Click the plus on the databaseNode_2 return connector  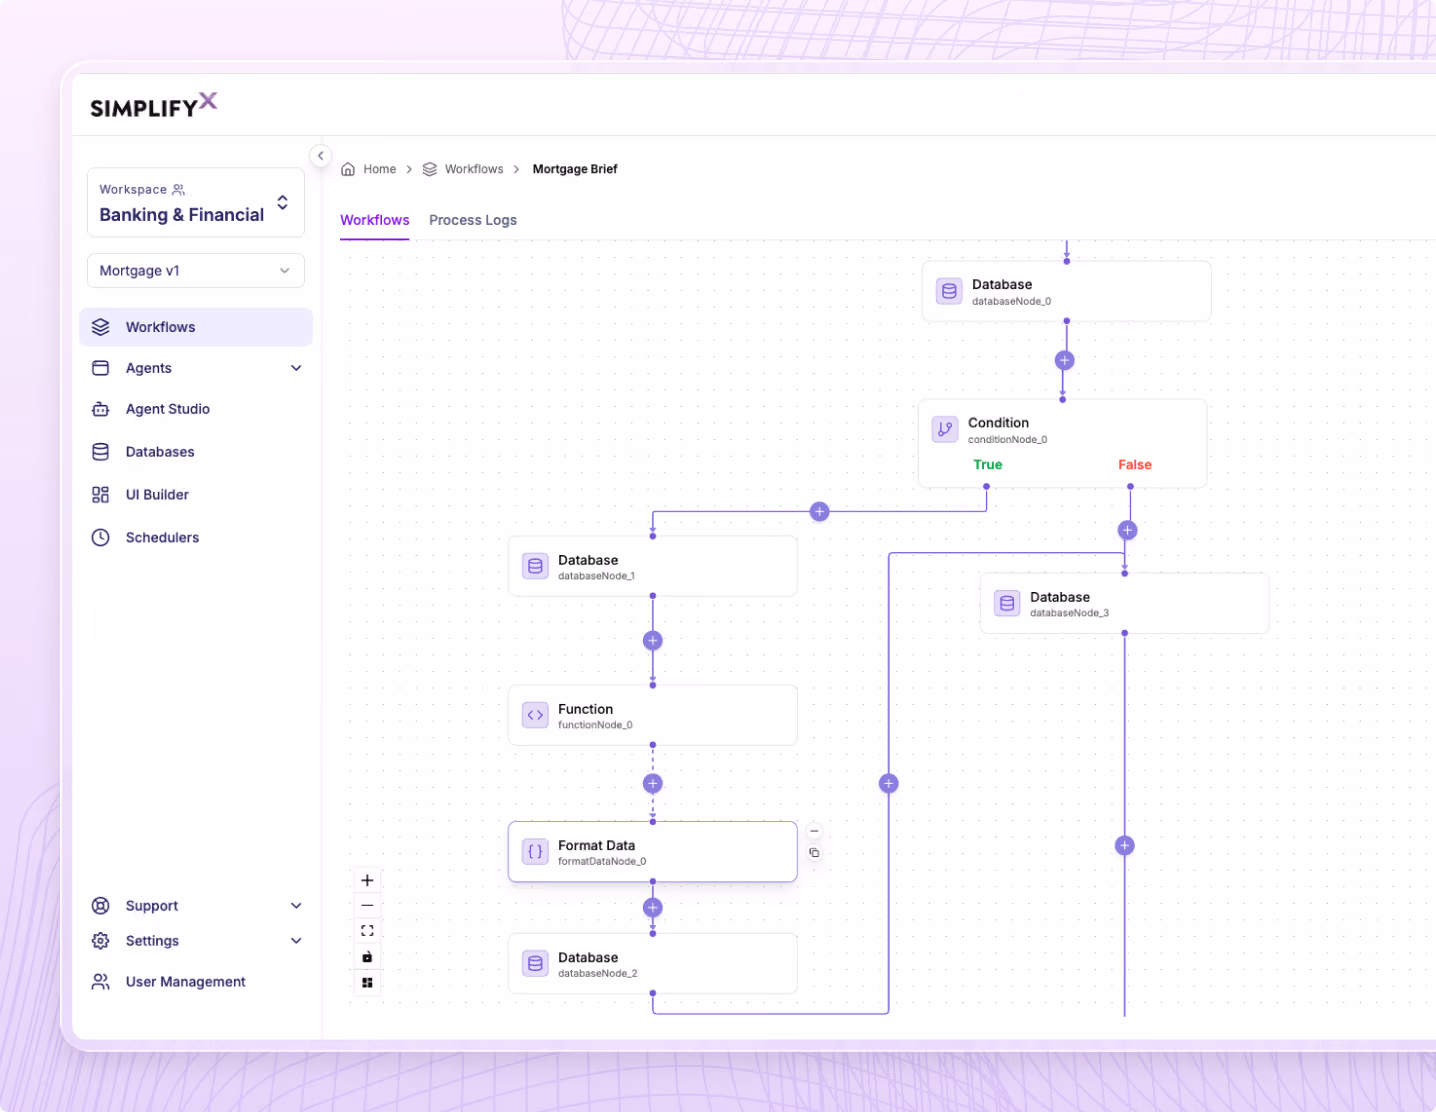(x=889, y=784)
